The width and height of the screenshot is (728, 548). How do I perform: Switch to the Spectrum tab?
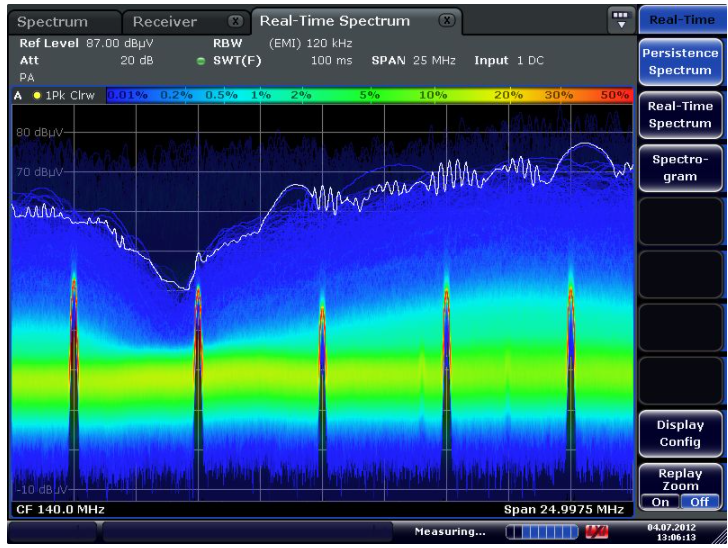pos(52,22)
